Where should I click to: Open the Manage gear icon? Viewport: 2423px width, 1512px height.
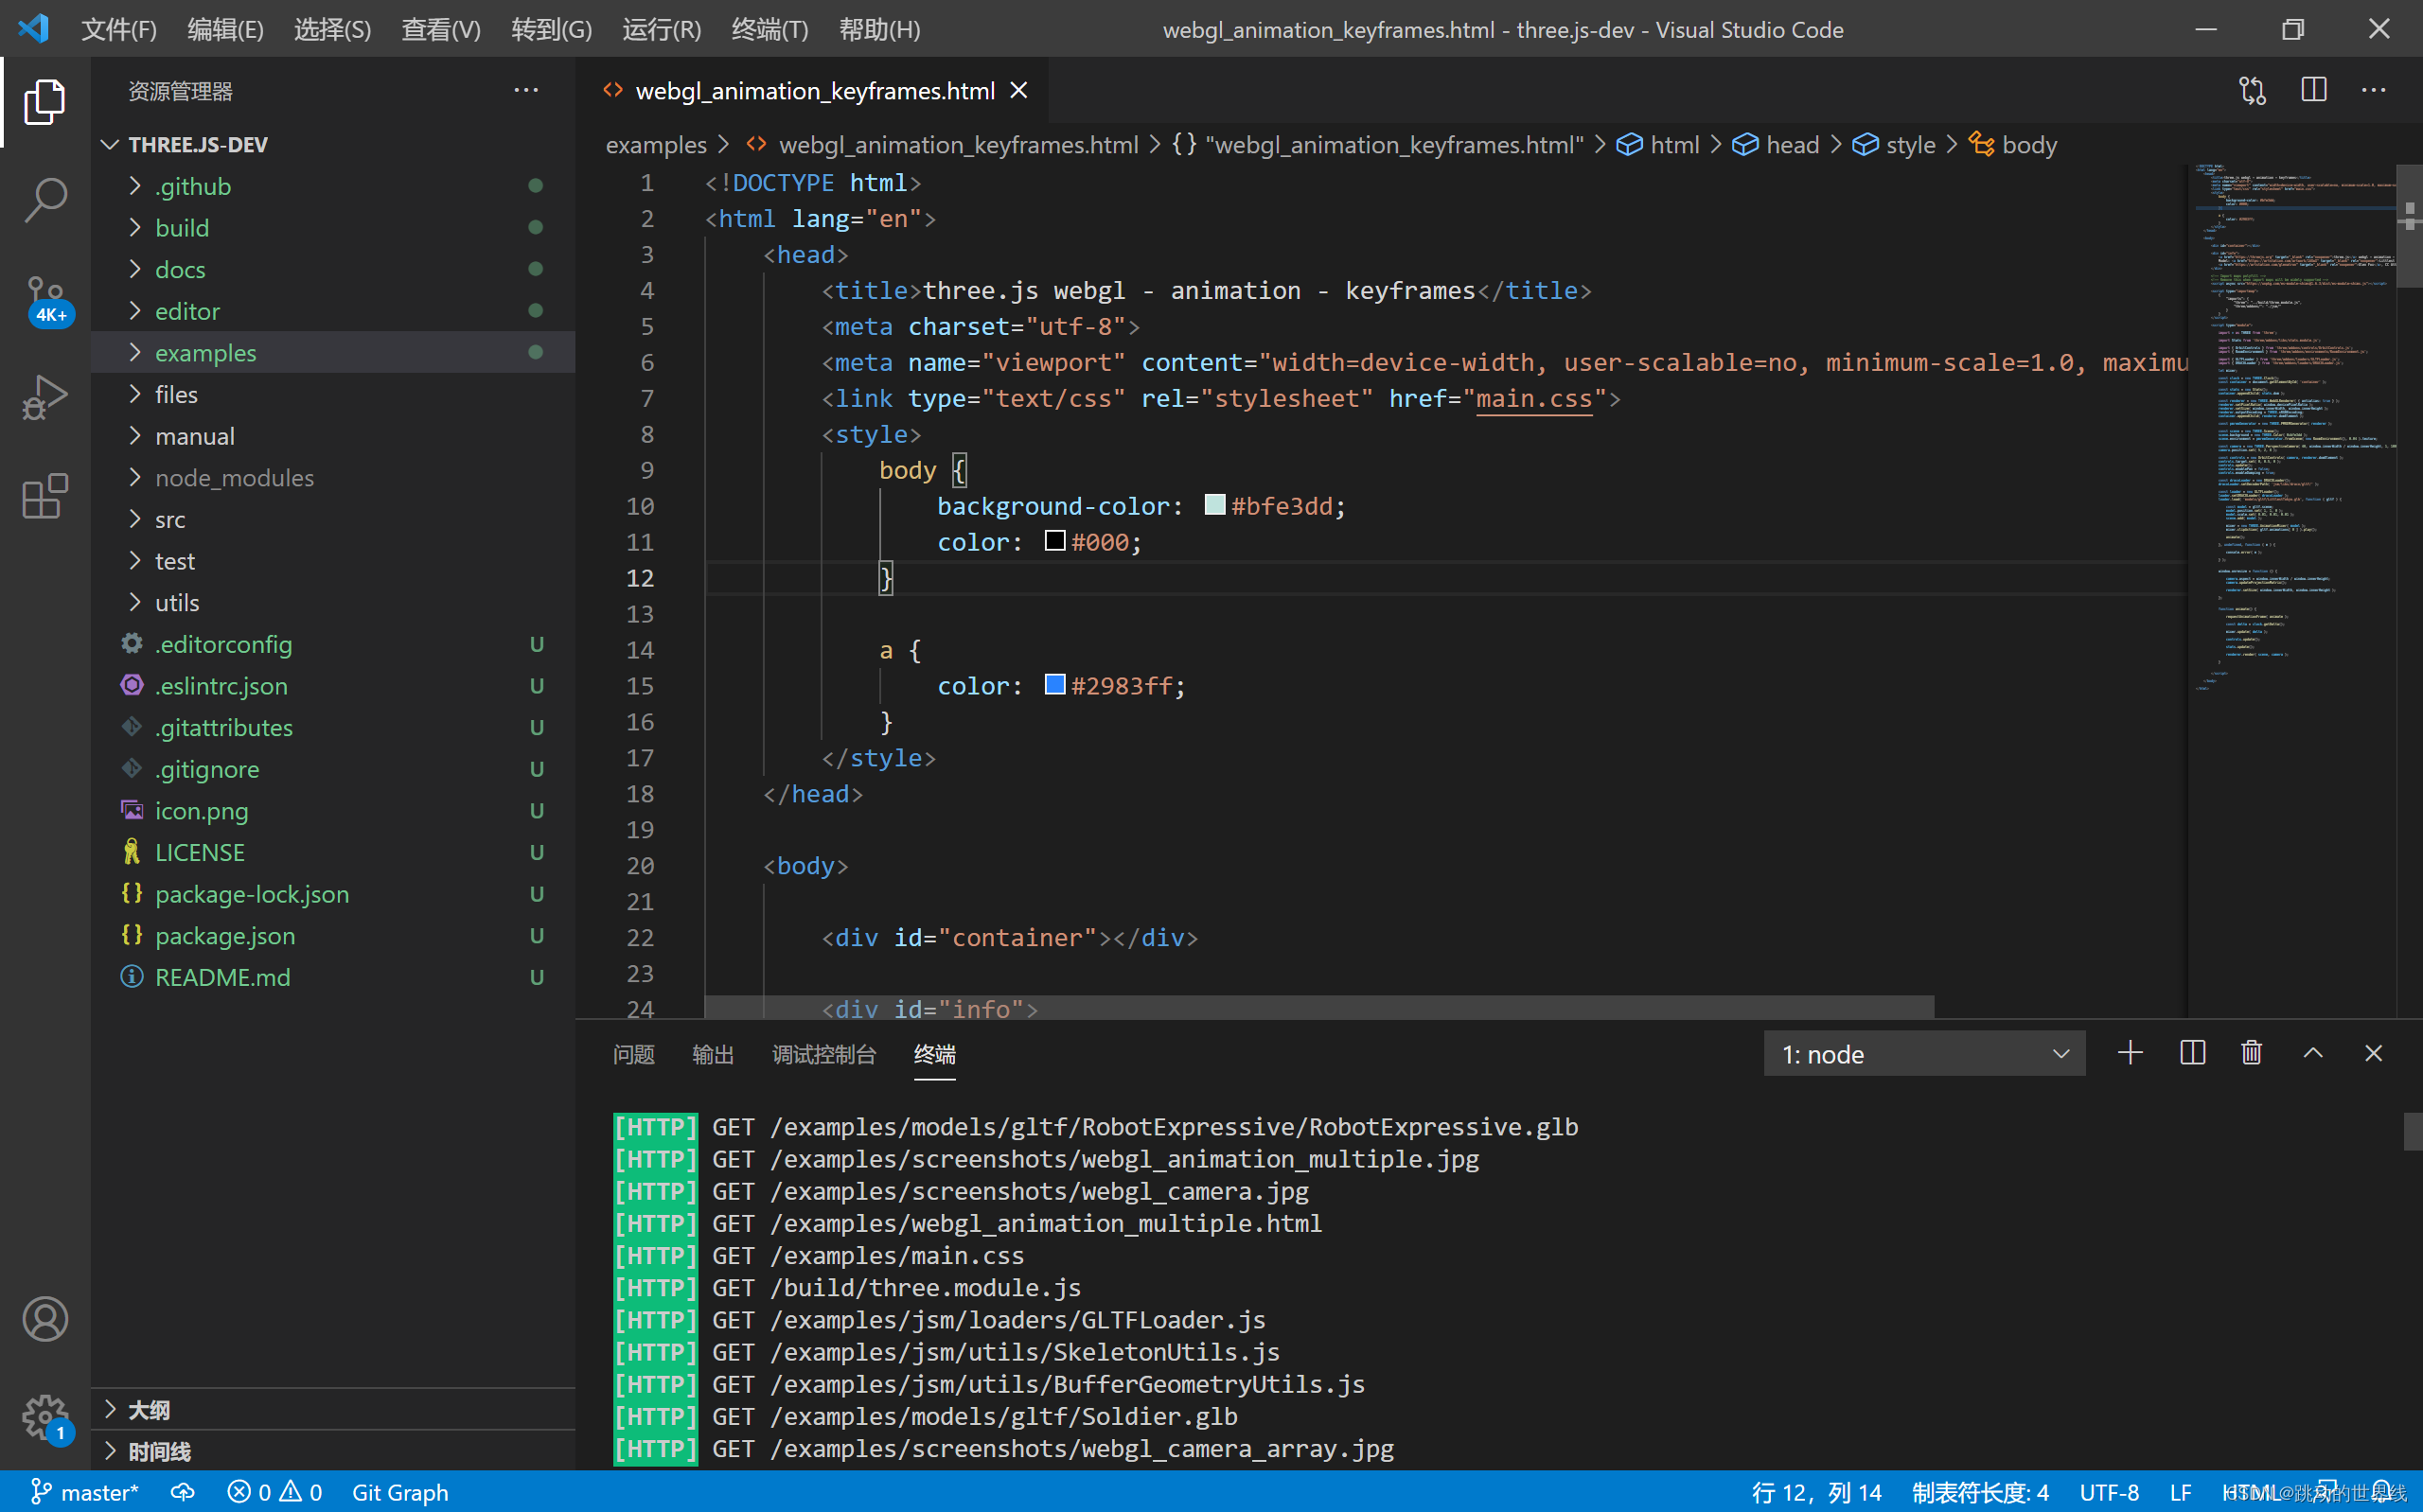click(x=45, y=1417)
